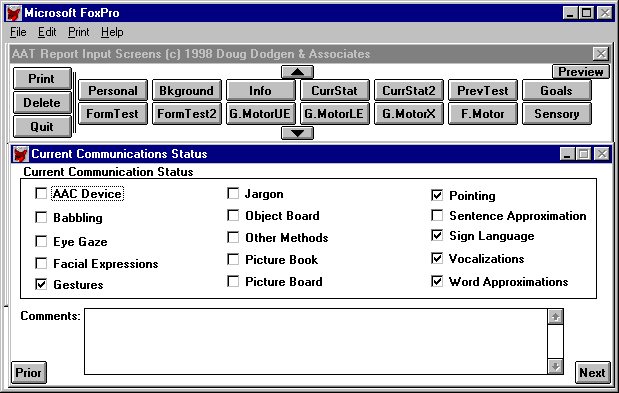Uncheck the Gestures checkbox
The image size is (619, 393).
click(x=41, y=284)
